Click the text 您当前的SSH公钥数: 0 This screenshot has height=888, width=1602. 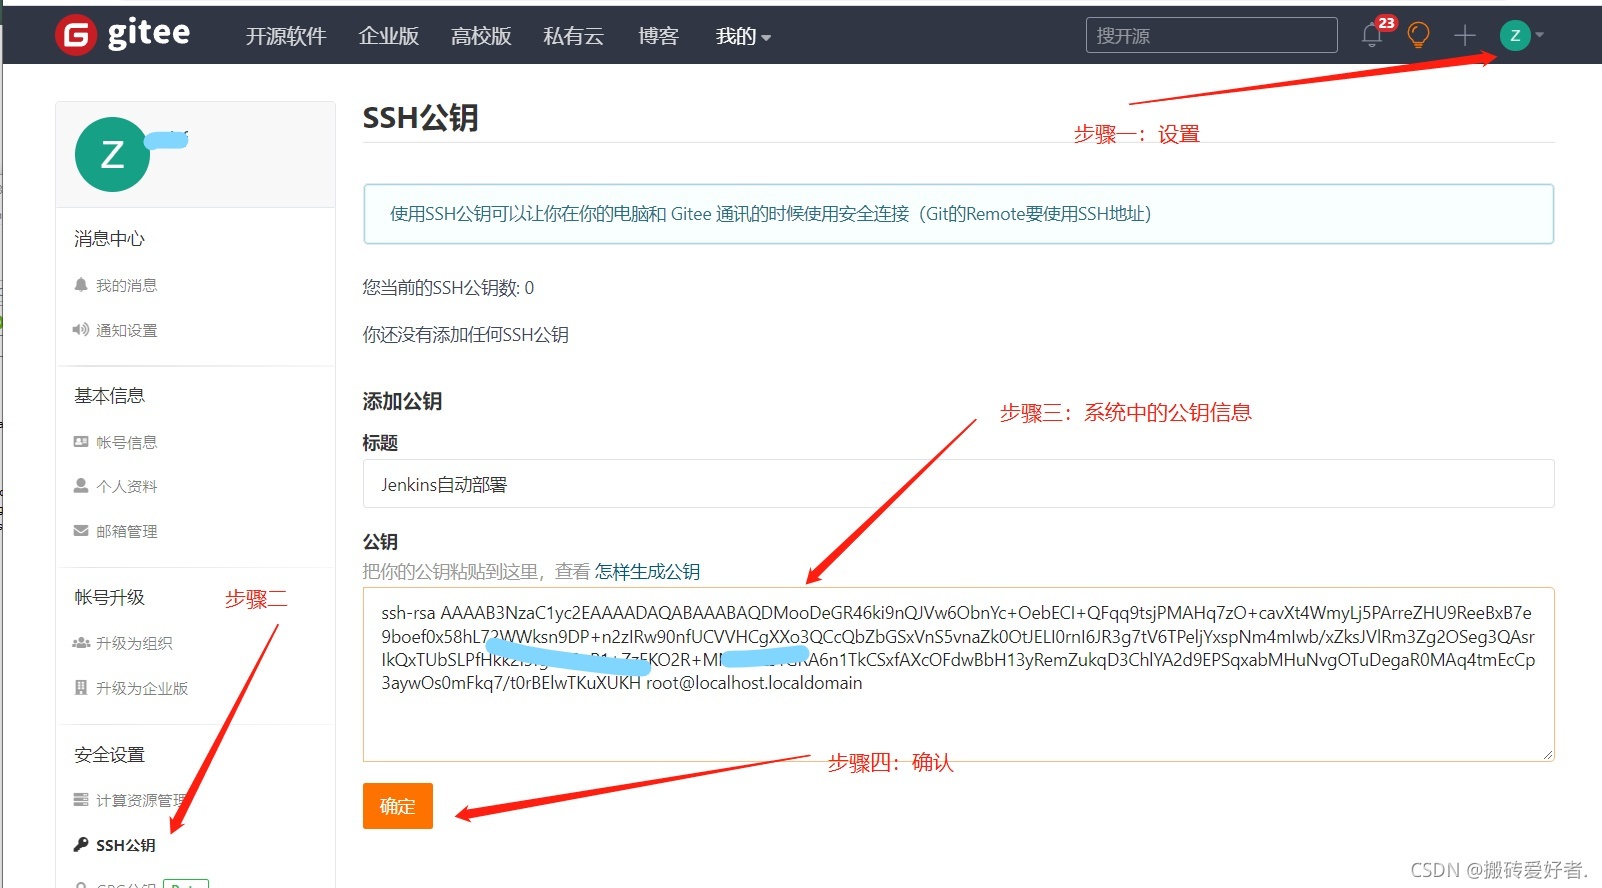click(x=448, y=288)
